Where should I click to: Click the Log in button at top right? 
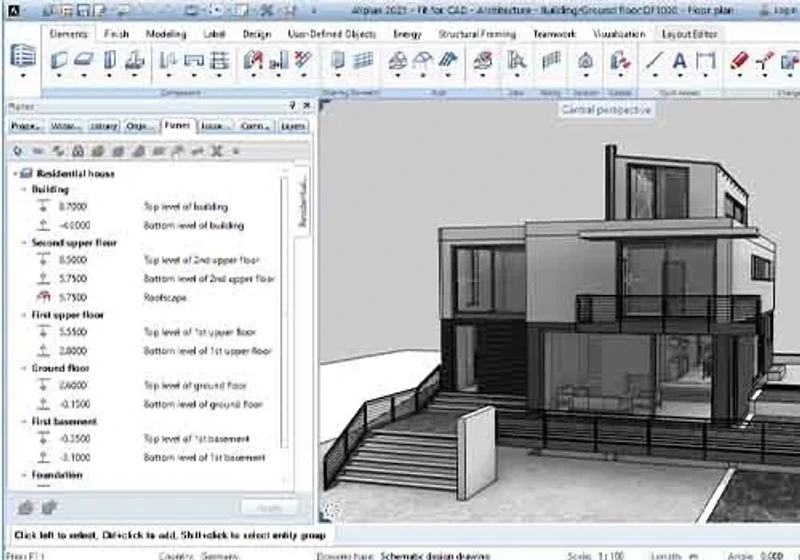coord(778,10)
